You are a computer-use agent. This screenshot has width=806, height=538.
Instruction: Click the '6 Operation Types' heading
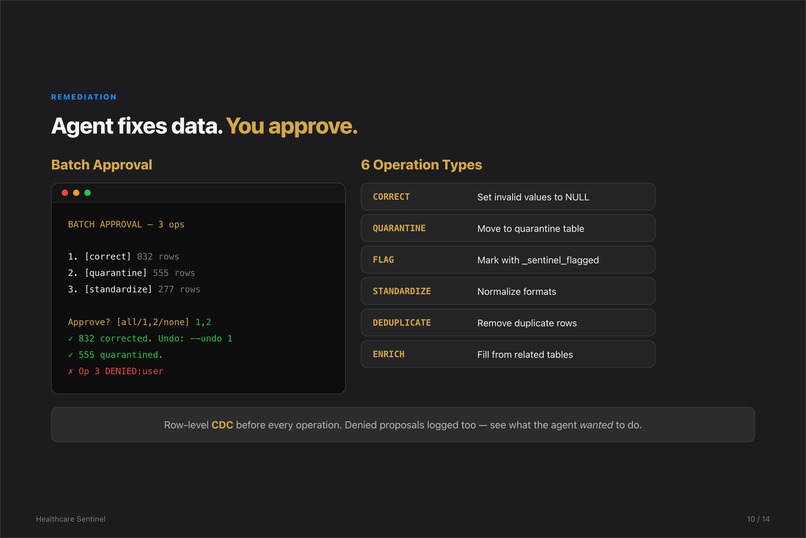tap(422, 164)
